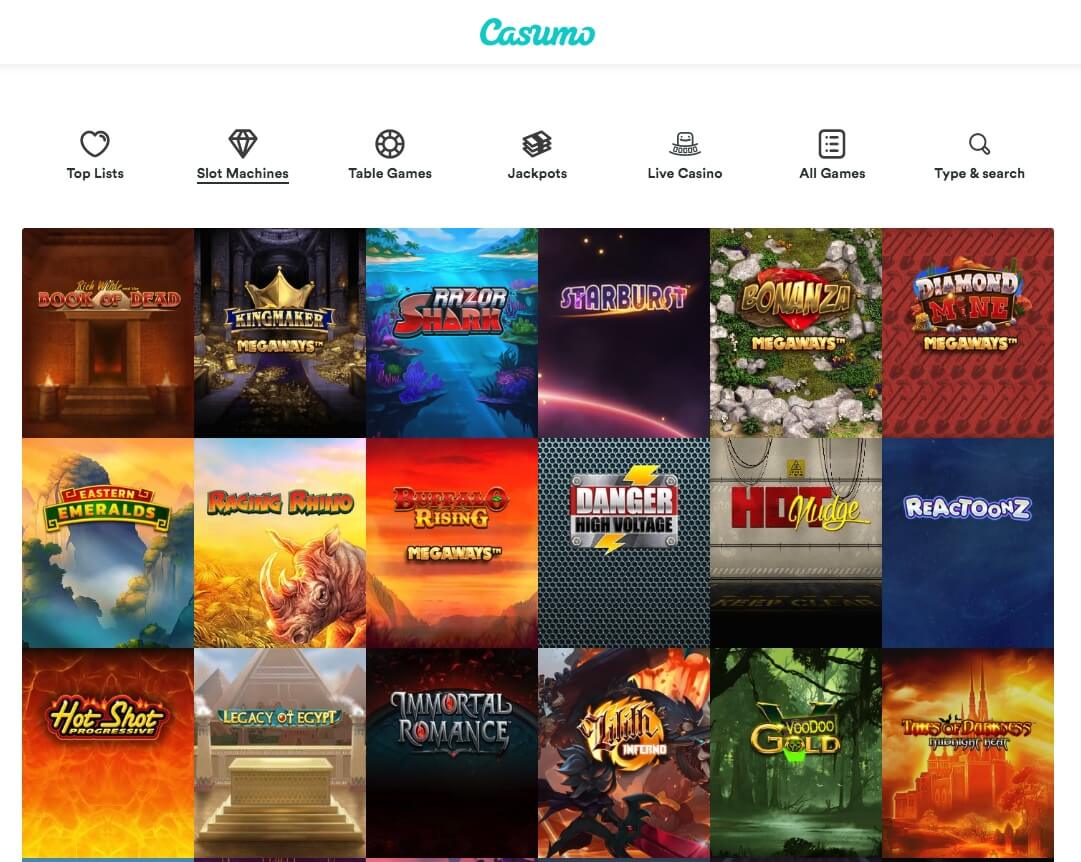Open the Danger High Voltage slot
The width and height of the screenshot is (1081, 862).
coord(624,543)
